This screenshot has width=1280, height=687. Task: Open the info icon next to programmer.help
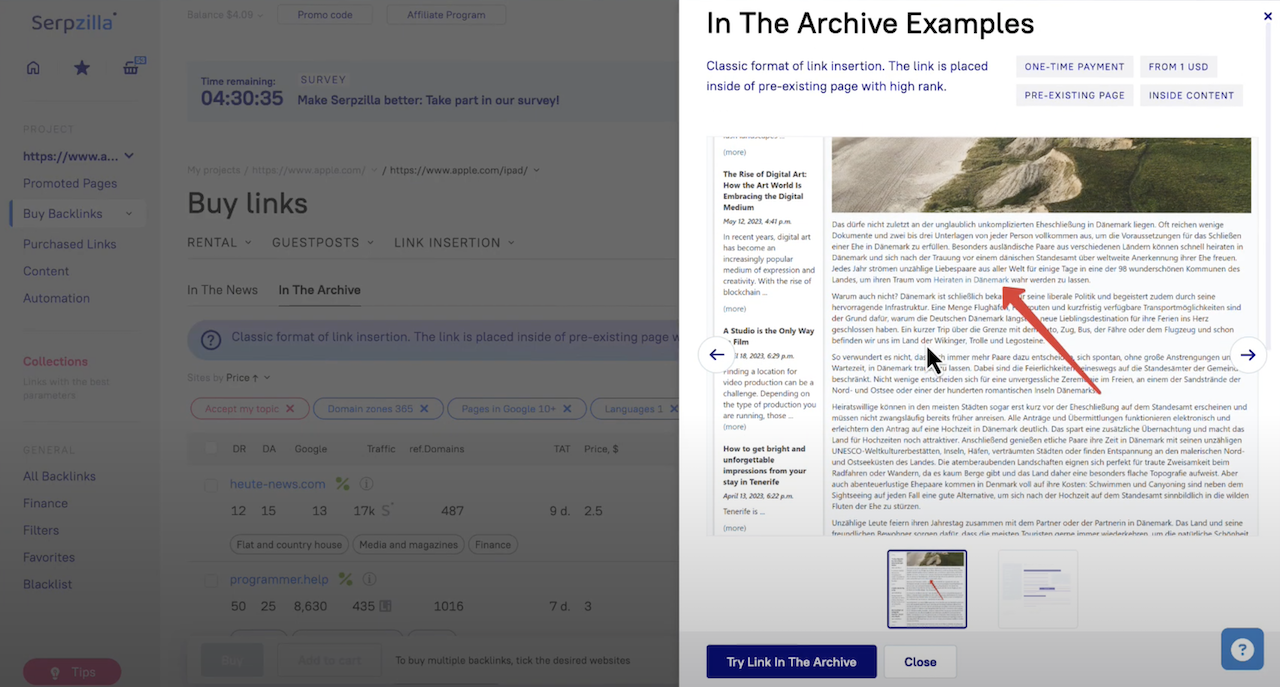point(369,579)
